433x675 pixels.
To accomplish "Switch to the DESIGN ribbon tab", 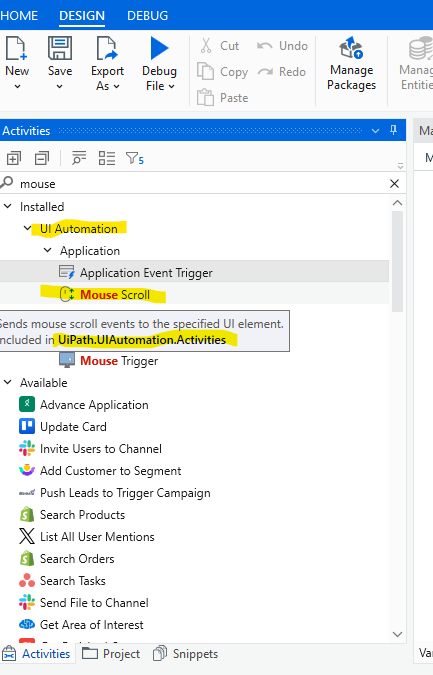I will [x=82, y=15].
